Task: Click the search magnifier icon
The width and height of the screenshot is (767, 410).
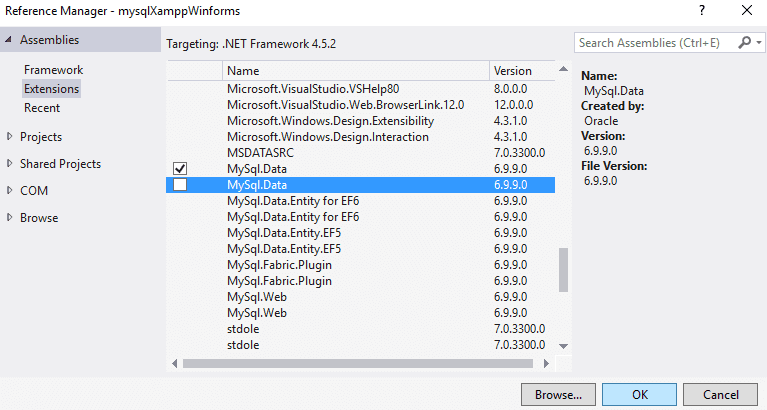Action: pyautogui.click(x=744, y=43)
